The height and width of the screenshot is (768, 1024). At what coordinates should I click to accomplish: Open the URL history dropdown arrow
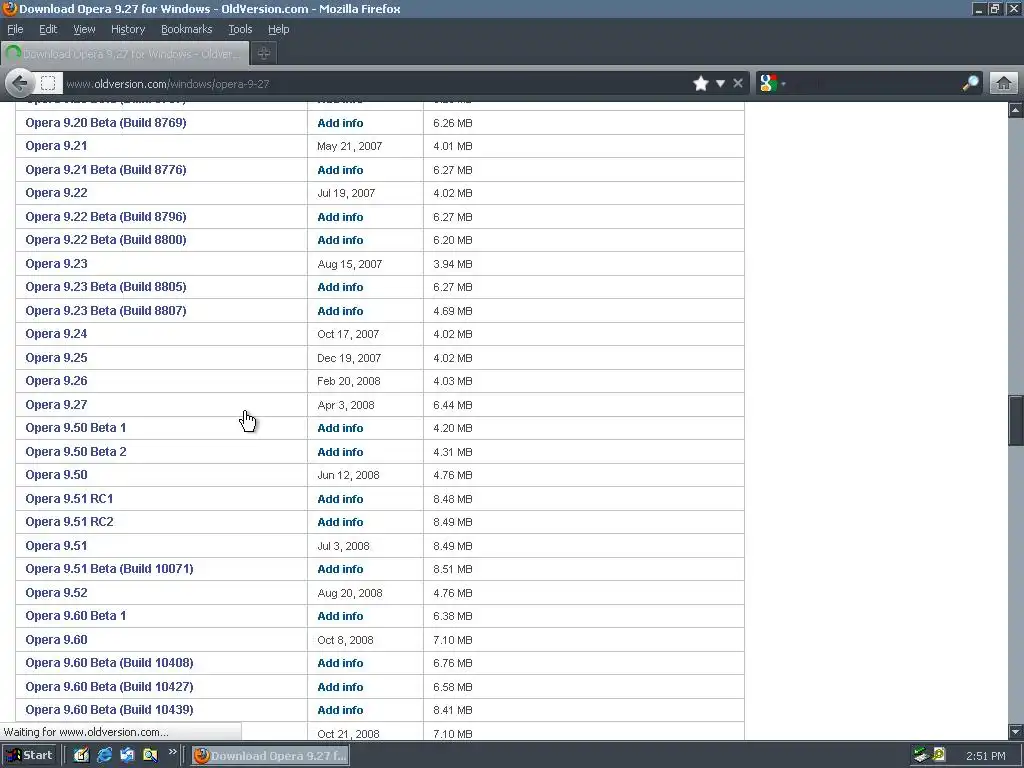(x=720, y=84)
